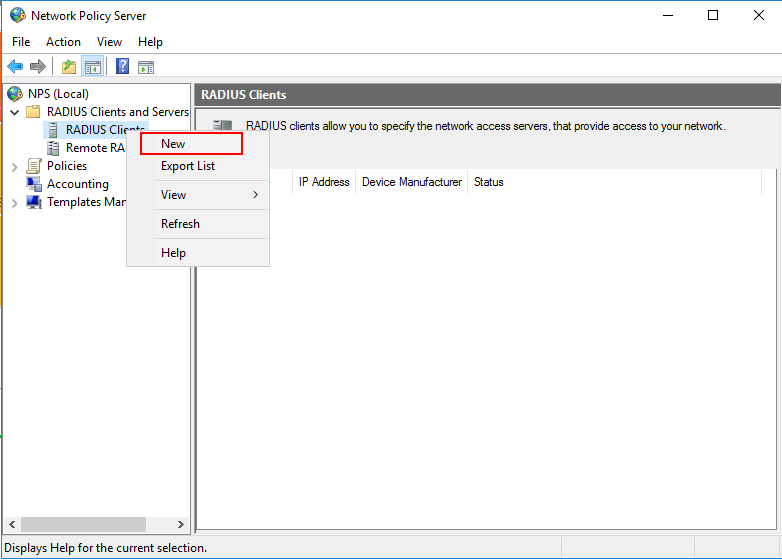This screenshot has height=560, width=782.
Task: Click the RADIUS Clients and Servers folder icon
Action: pyautogui.click(x=33, y=111)
